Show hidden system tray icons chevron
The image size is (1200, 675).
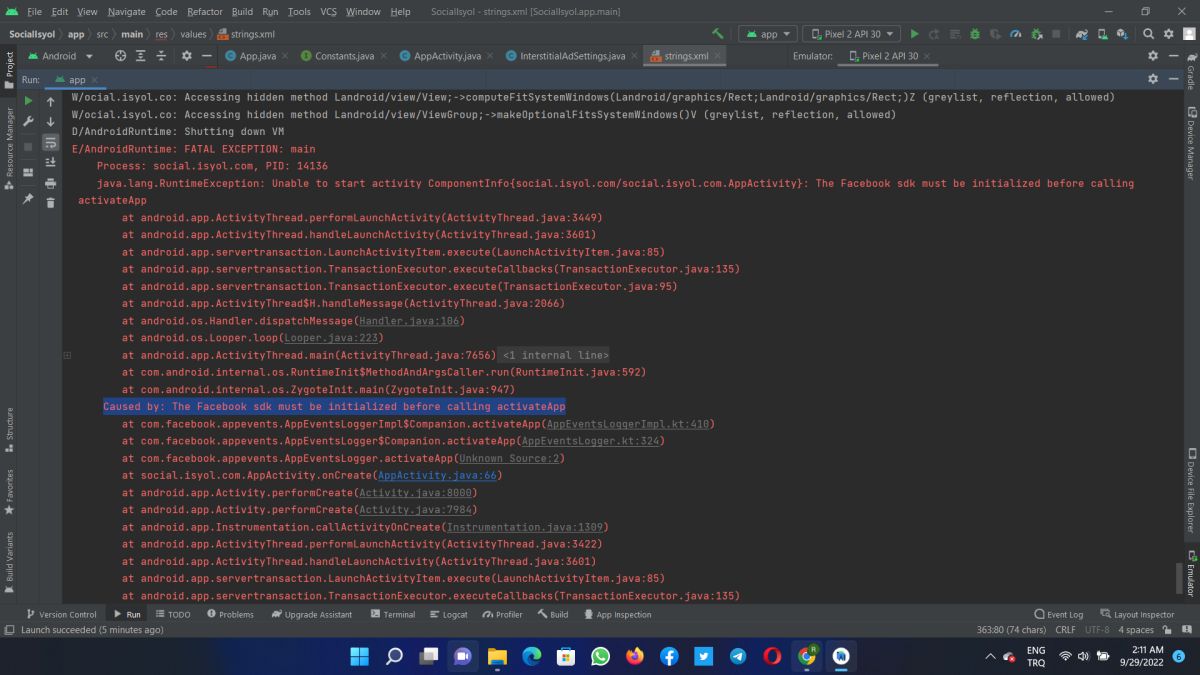point(991,657)
